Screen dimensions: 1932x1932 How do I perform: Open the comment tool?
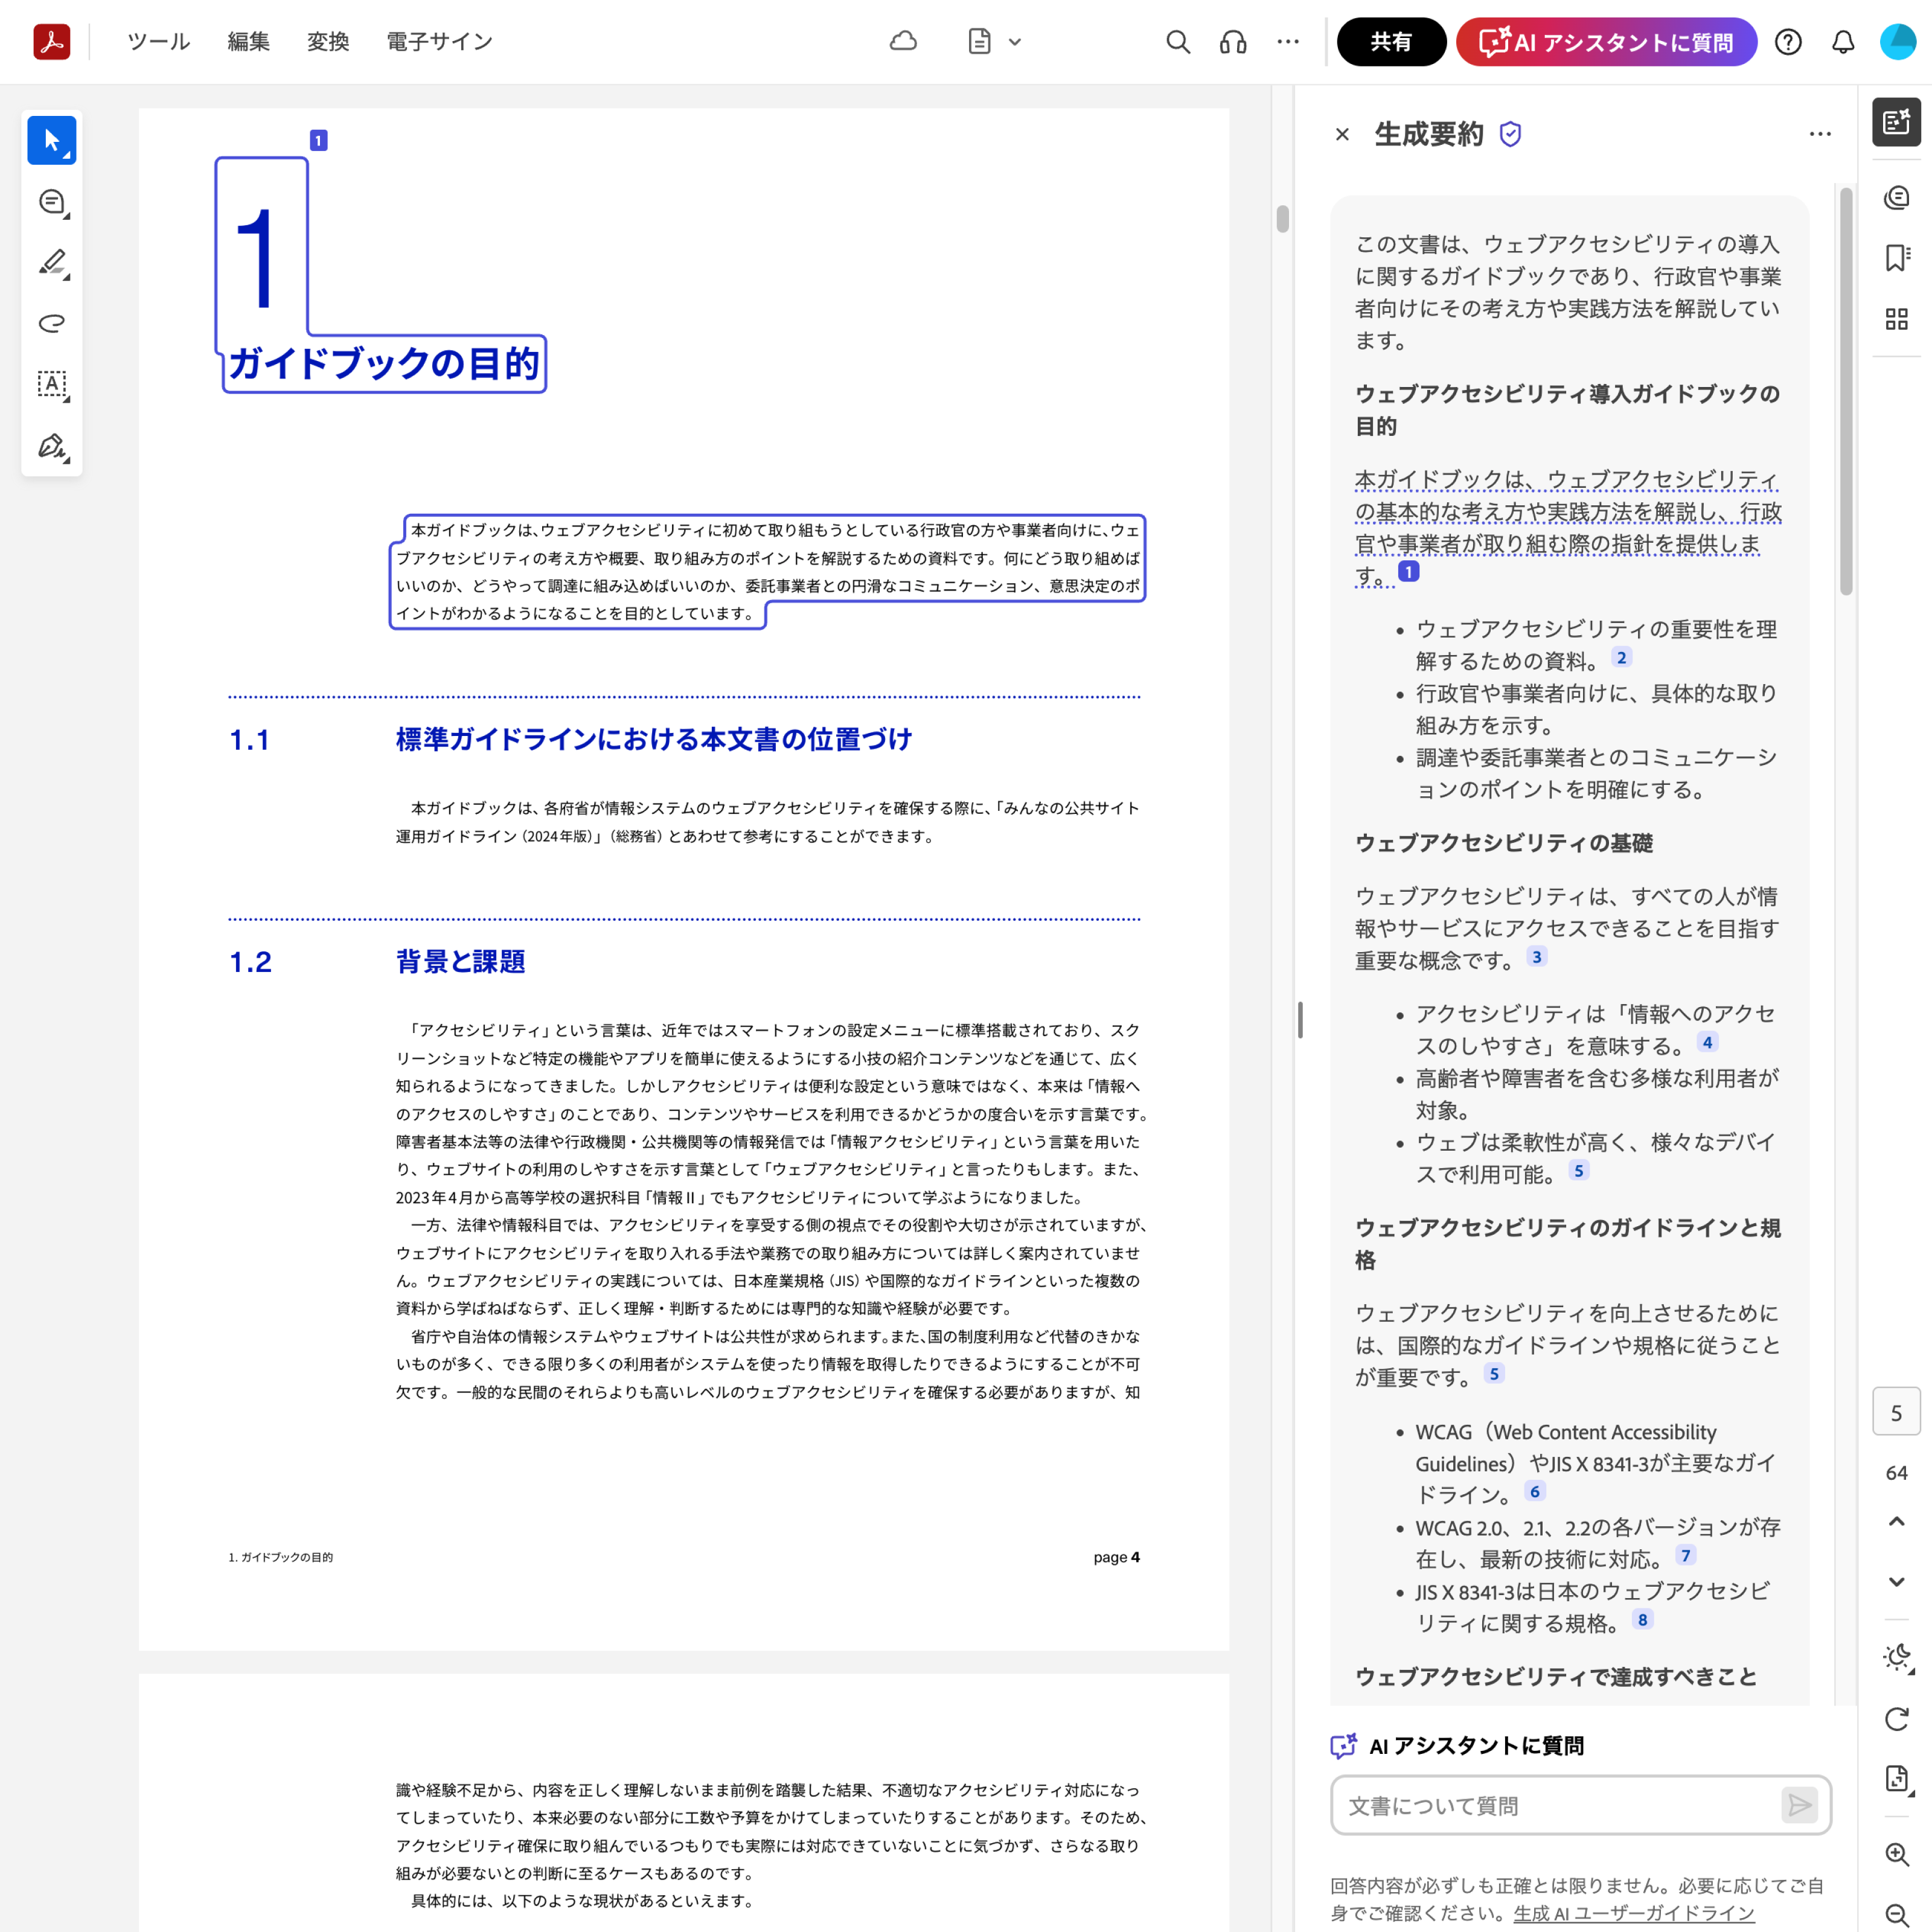pos(51,202)
